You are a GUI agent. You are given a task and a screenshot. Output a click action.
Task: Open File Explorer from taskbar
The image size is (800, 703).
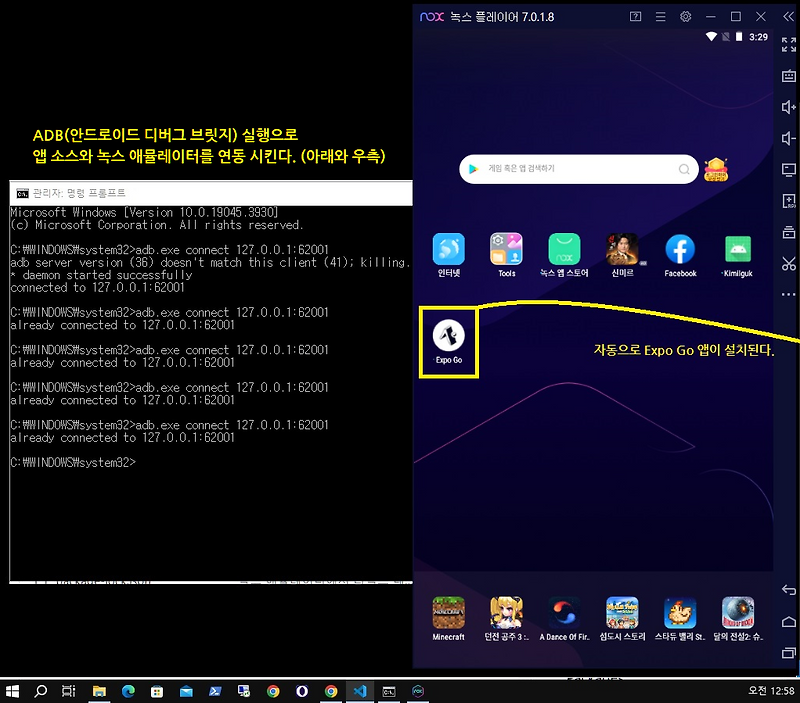pyautogui.click(x=99, y=691)
